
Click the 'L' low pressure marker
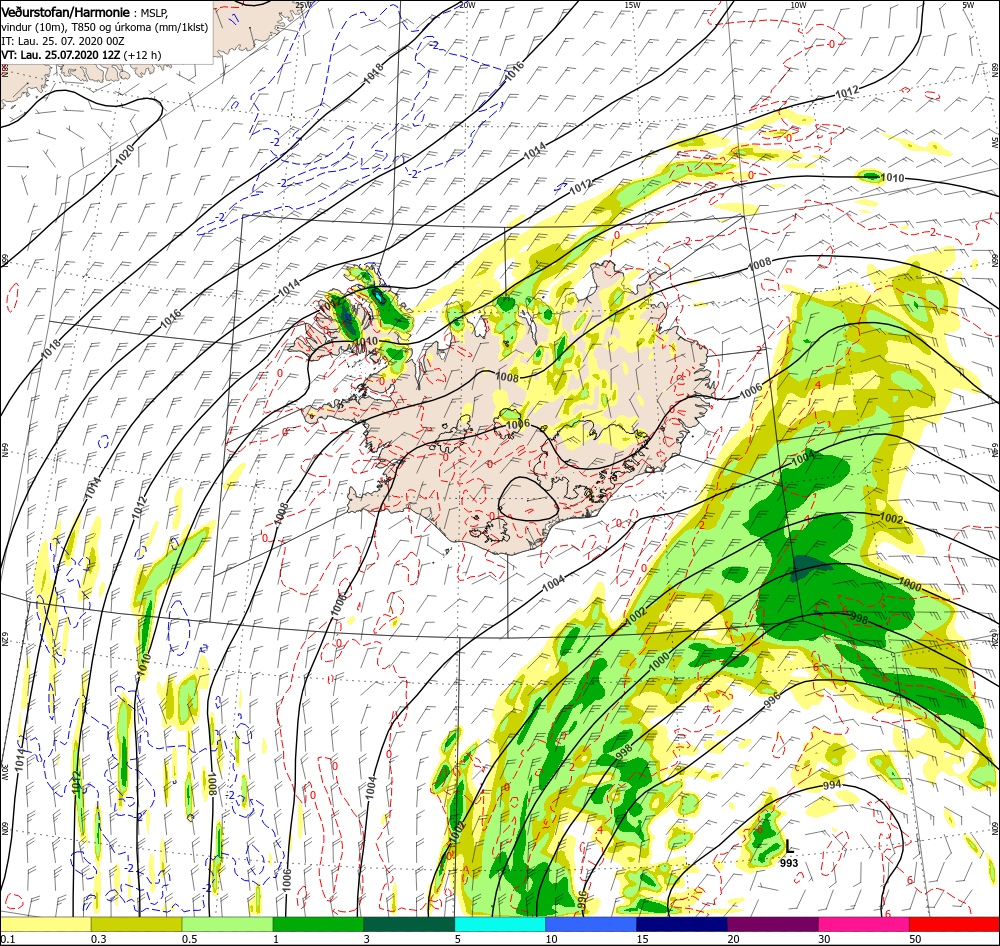click(x=789, y=847)
